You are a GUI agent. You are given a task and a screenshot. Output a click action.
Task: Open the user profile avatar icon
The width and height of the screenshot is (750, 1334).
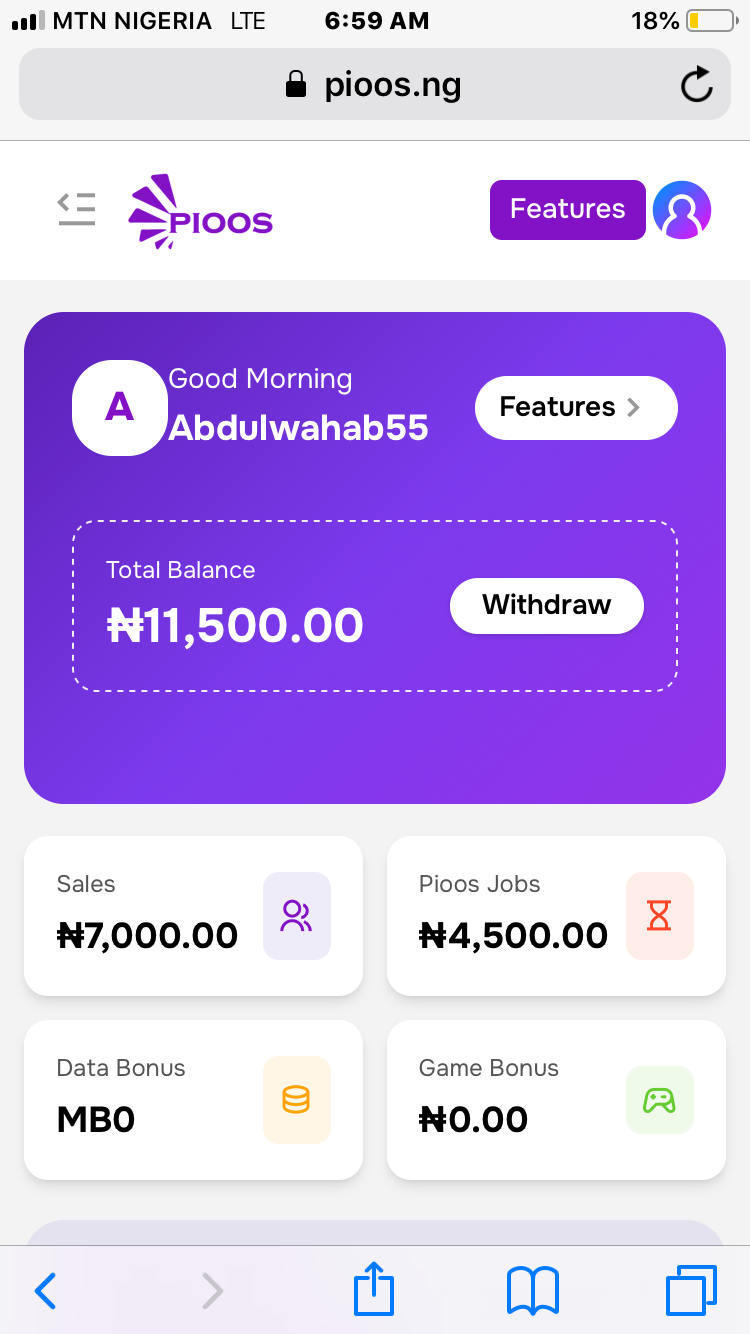[x=681, y=210]
